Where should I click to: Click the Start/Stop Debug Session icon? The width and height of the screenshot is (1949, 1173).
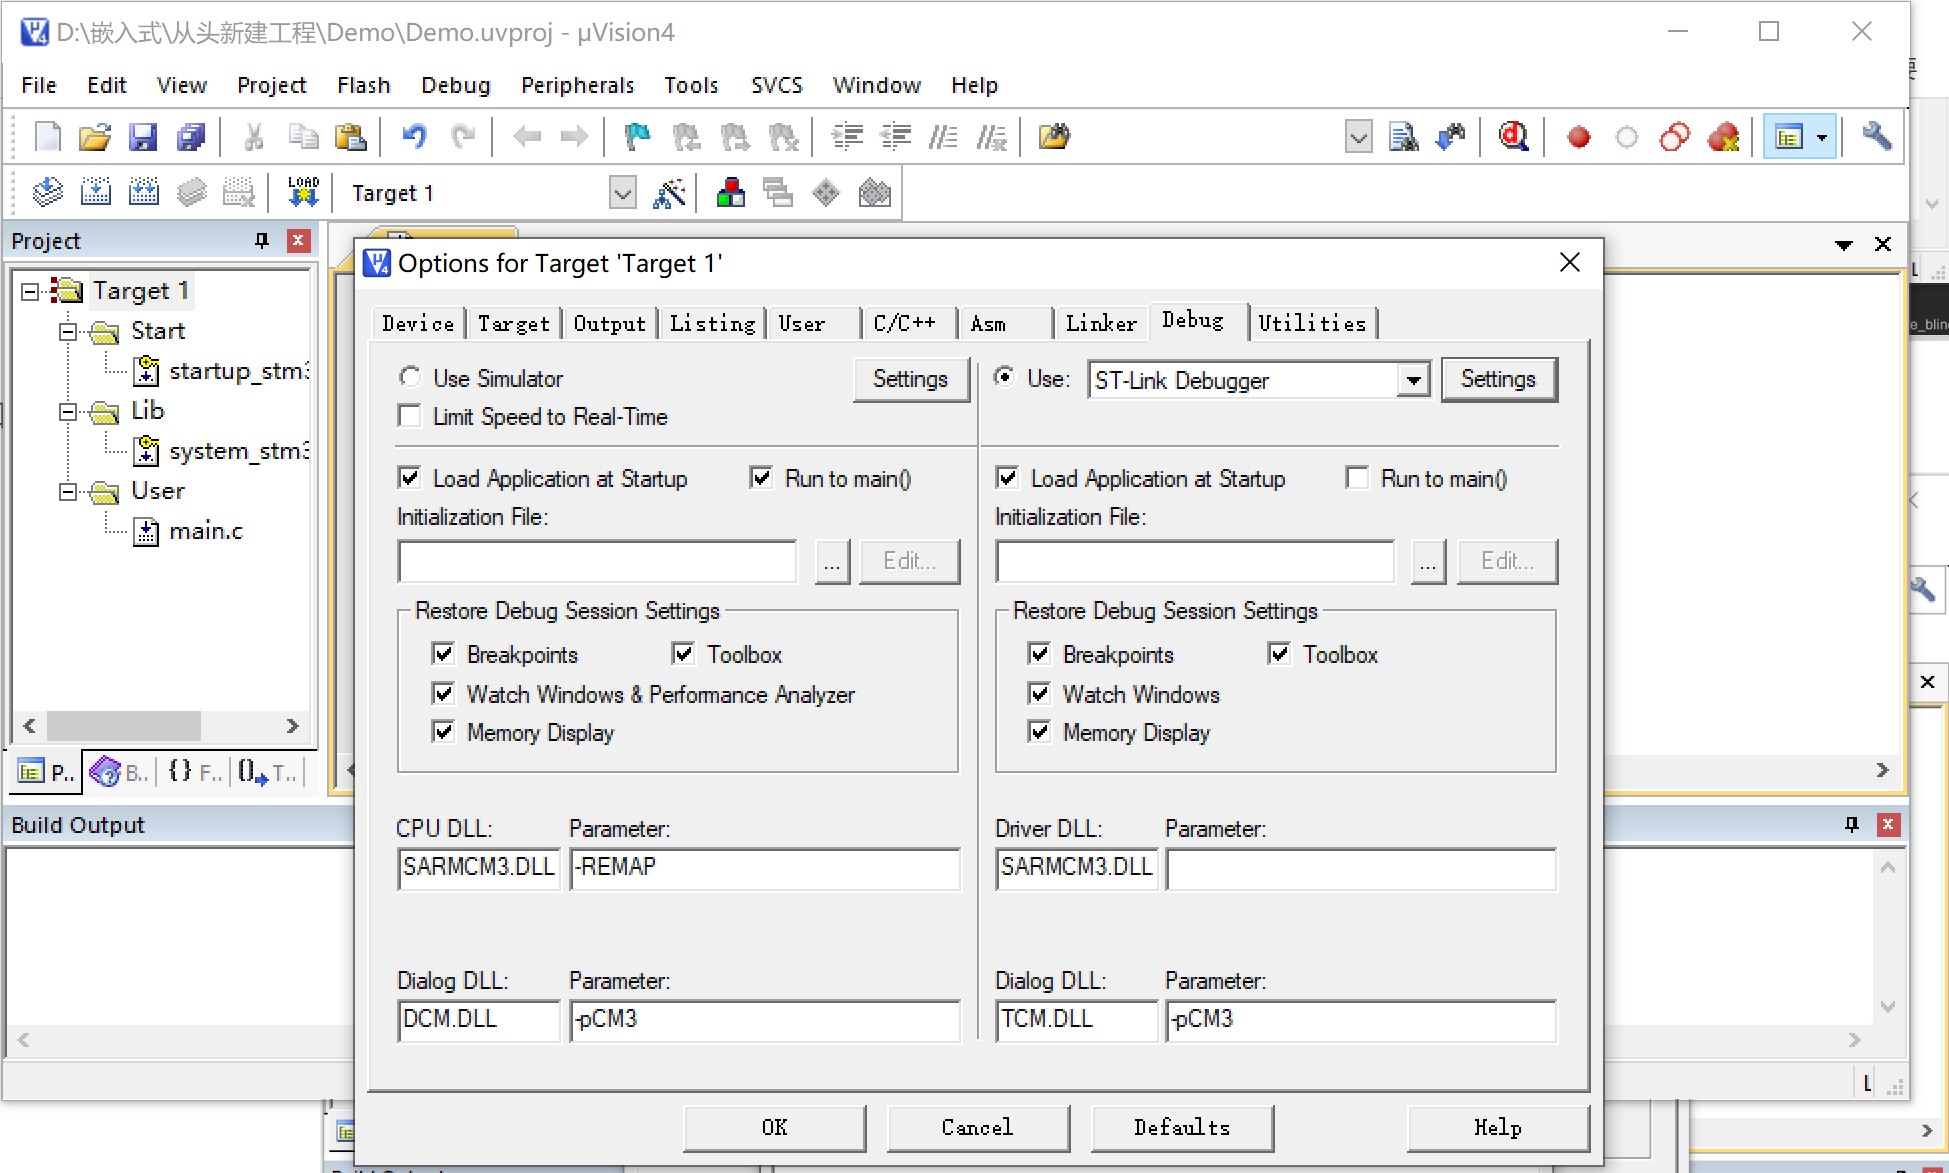click(x=1513, y=137)
